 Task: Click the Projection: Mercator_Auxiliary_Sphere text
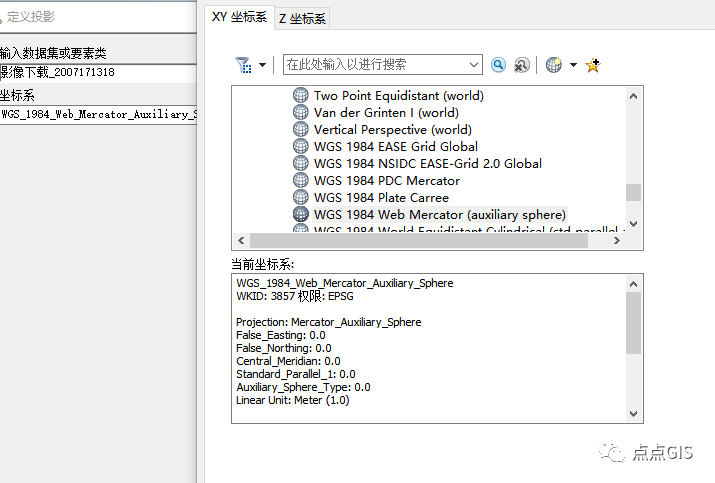tap(328, 322)
